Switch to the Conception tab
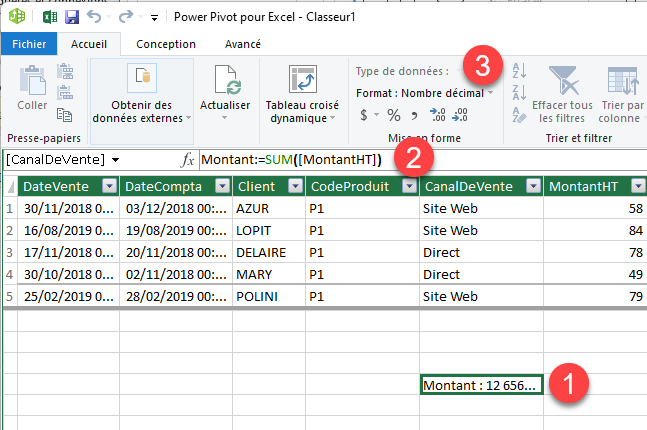This screenshot has height=430, width=647. tap(166, 44)
